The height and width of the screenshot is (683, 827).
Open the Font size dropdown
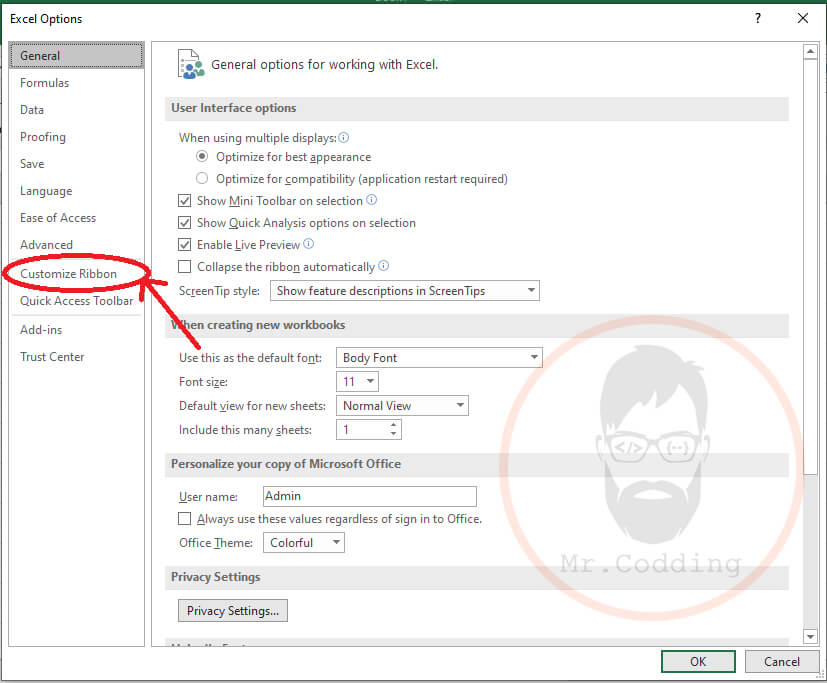[x=358, y=381]
